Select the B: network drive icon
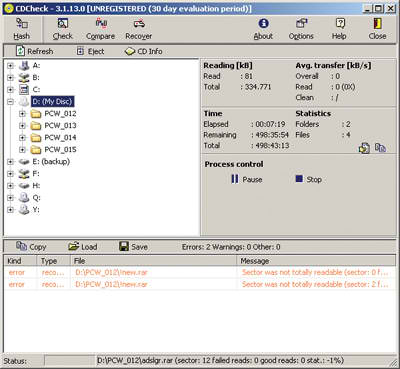 pyautogui.click(x=24, y=77)
